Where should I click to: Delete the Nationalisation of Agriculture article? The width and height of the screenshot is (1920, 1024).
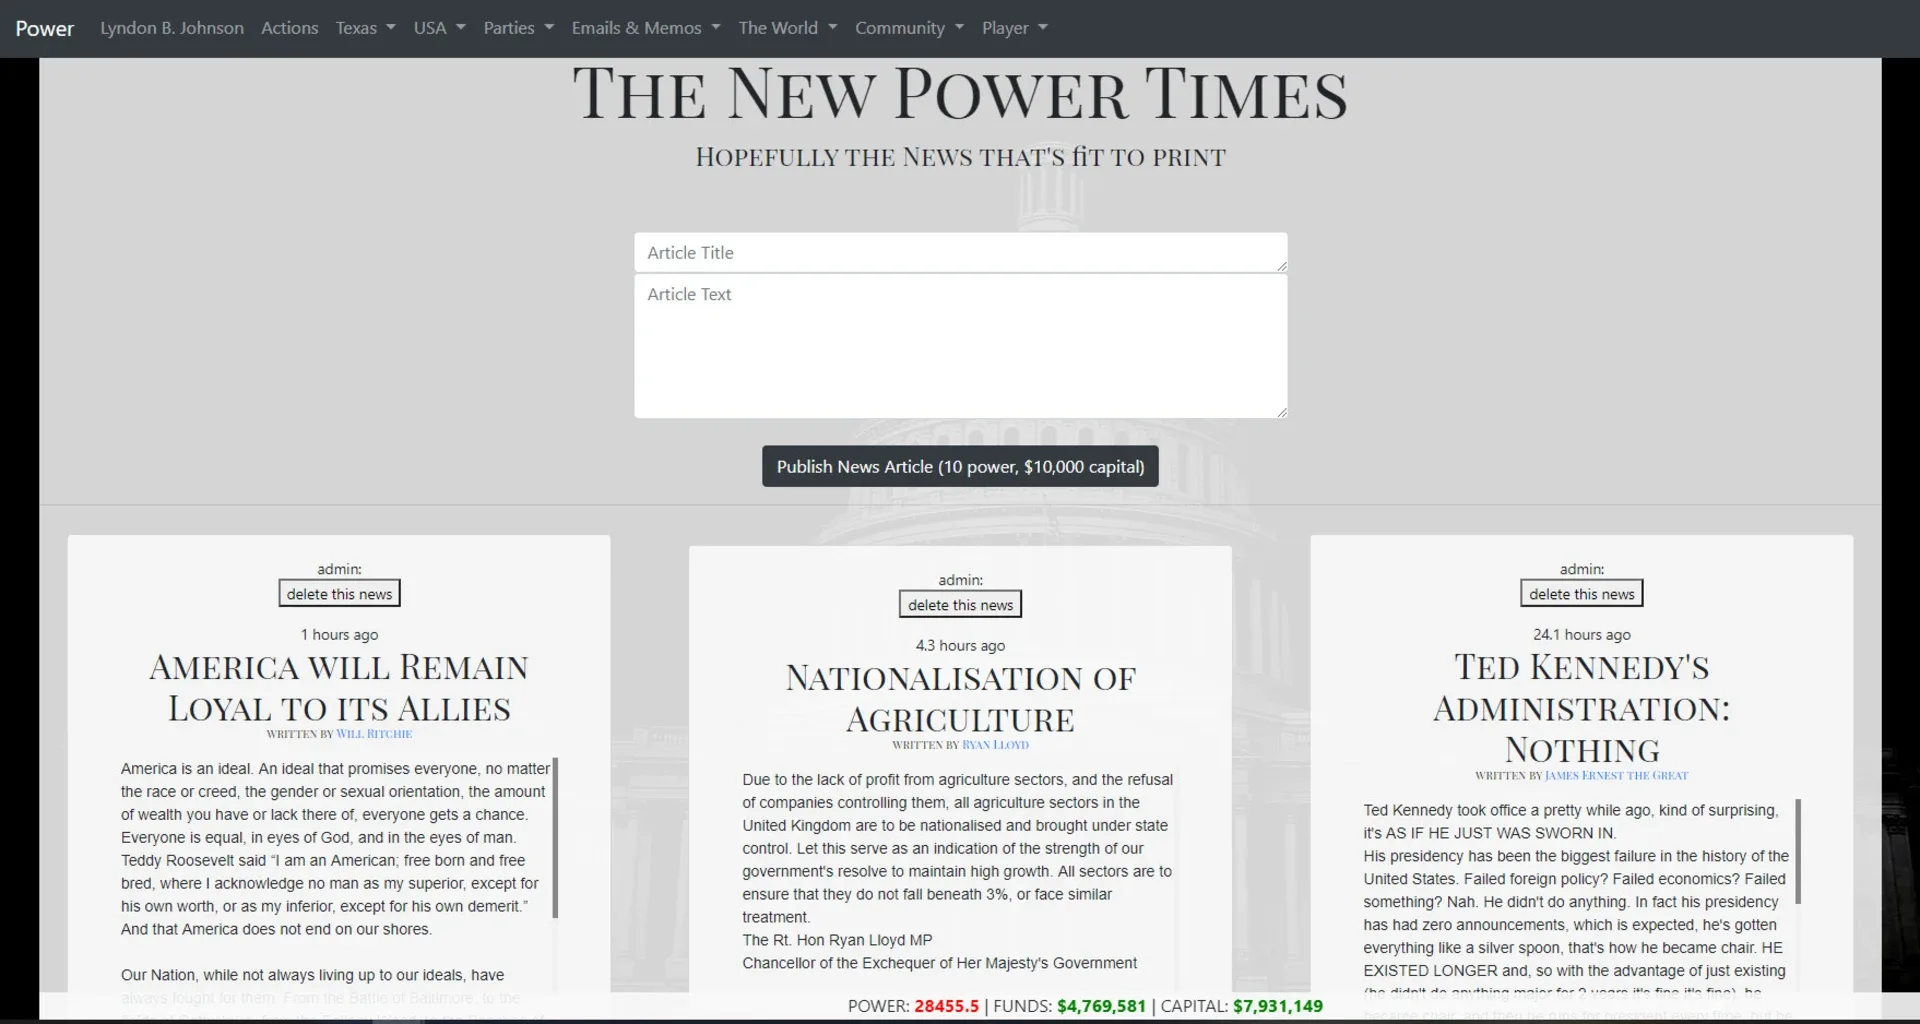coord(960,605)
